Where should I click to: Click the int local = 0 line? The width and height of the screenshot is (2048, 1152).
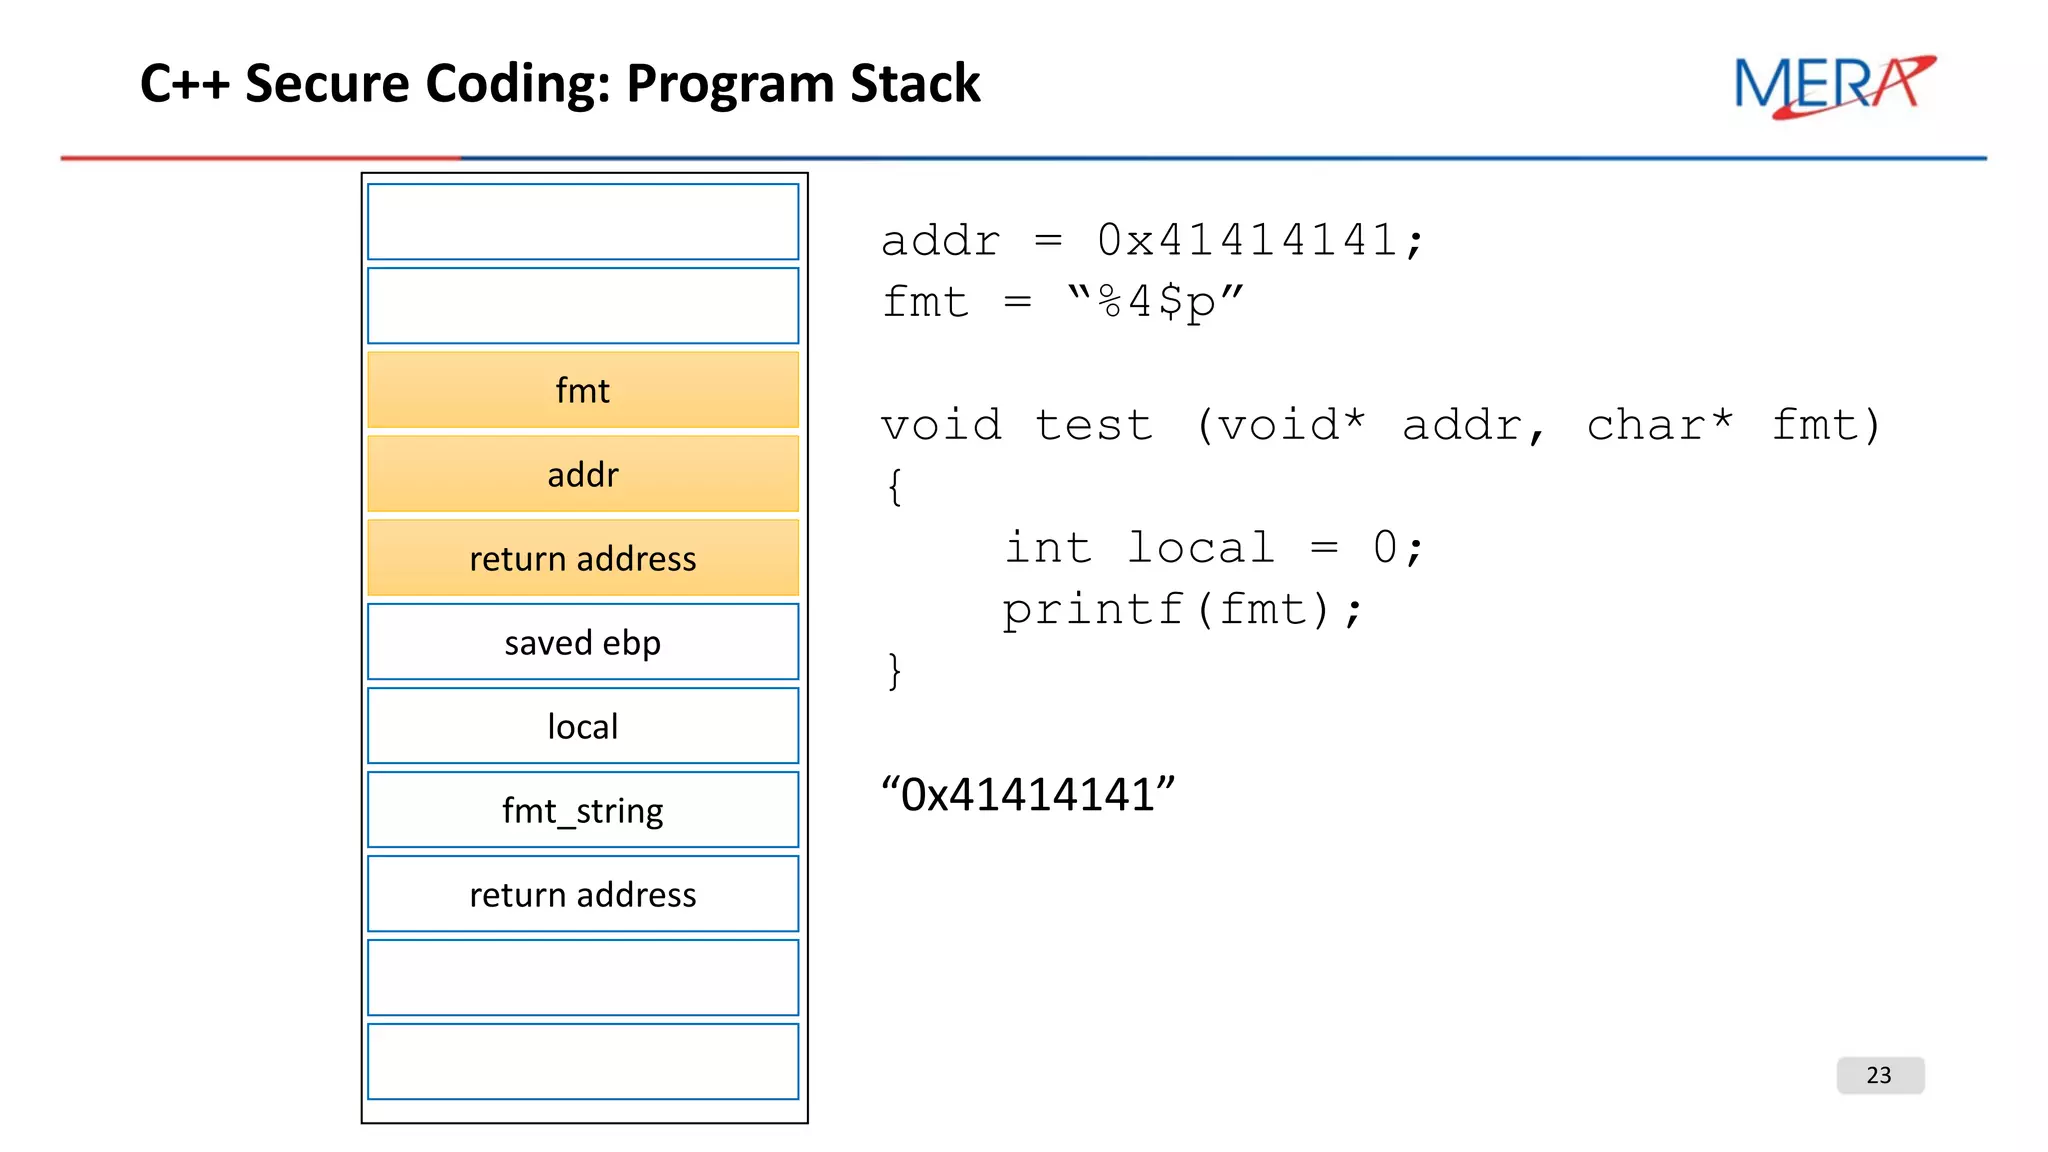tap(1213, 548)
